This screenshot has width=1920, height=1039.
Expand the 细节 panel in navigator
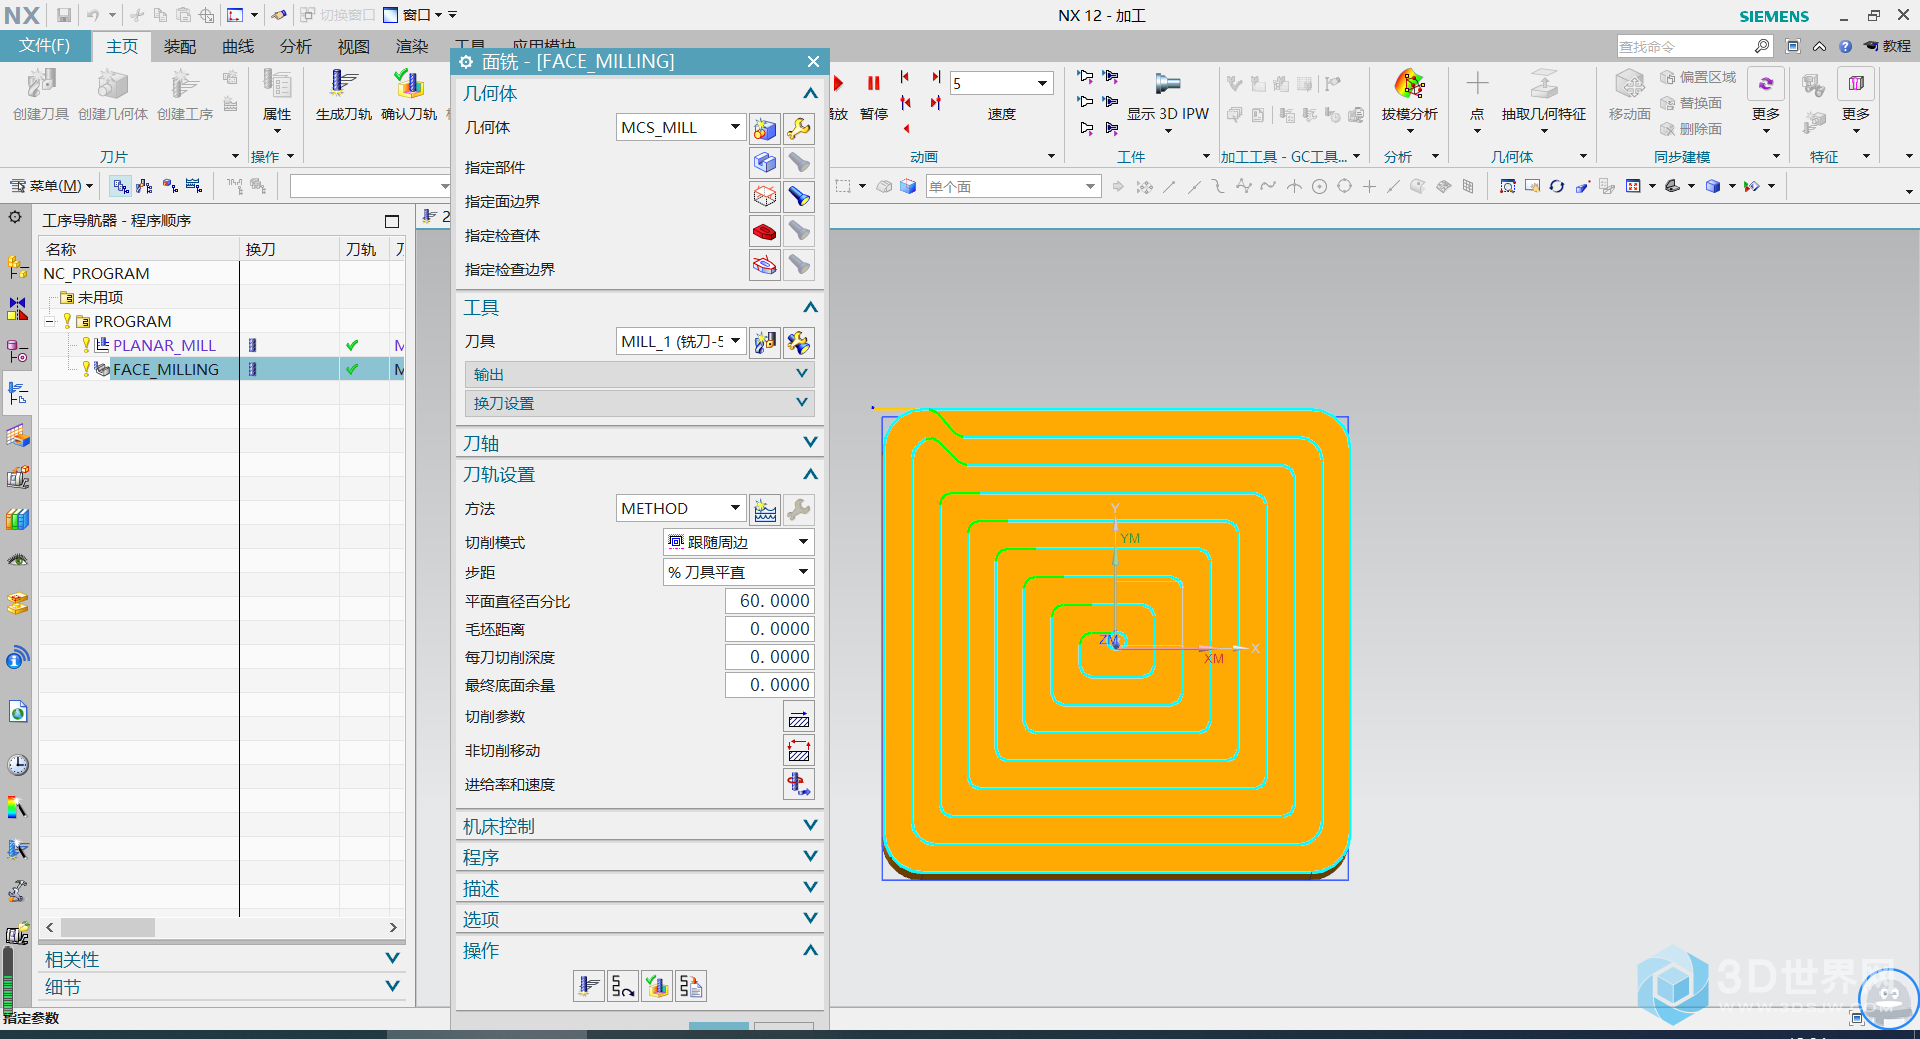click(392, 986)
